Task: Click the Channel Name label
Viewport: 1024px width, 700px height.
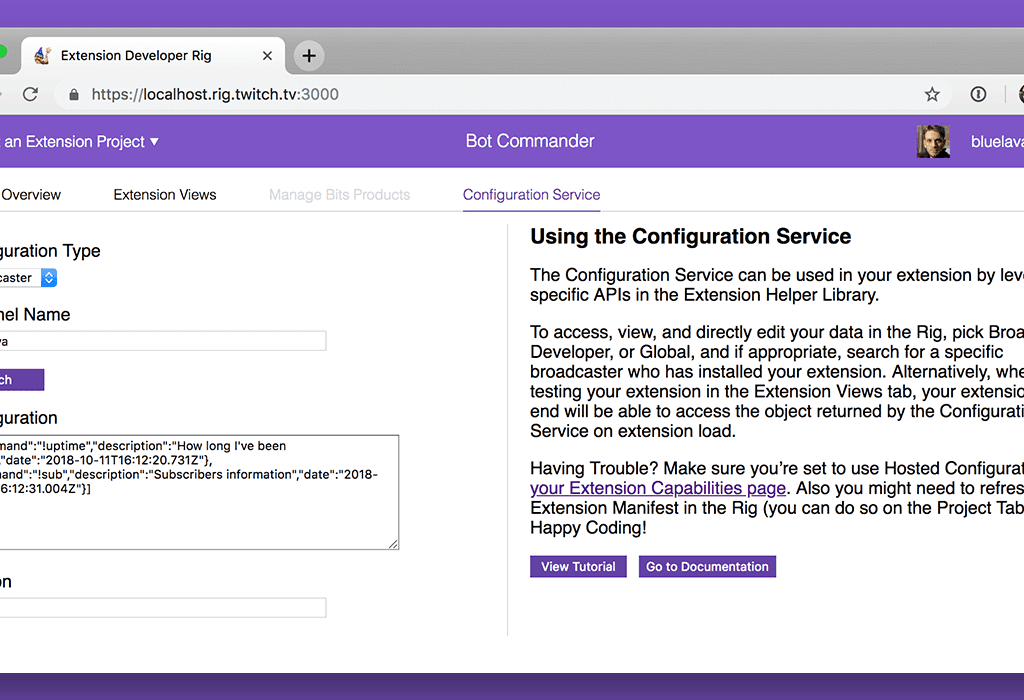Action: [x=35, y=315]
